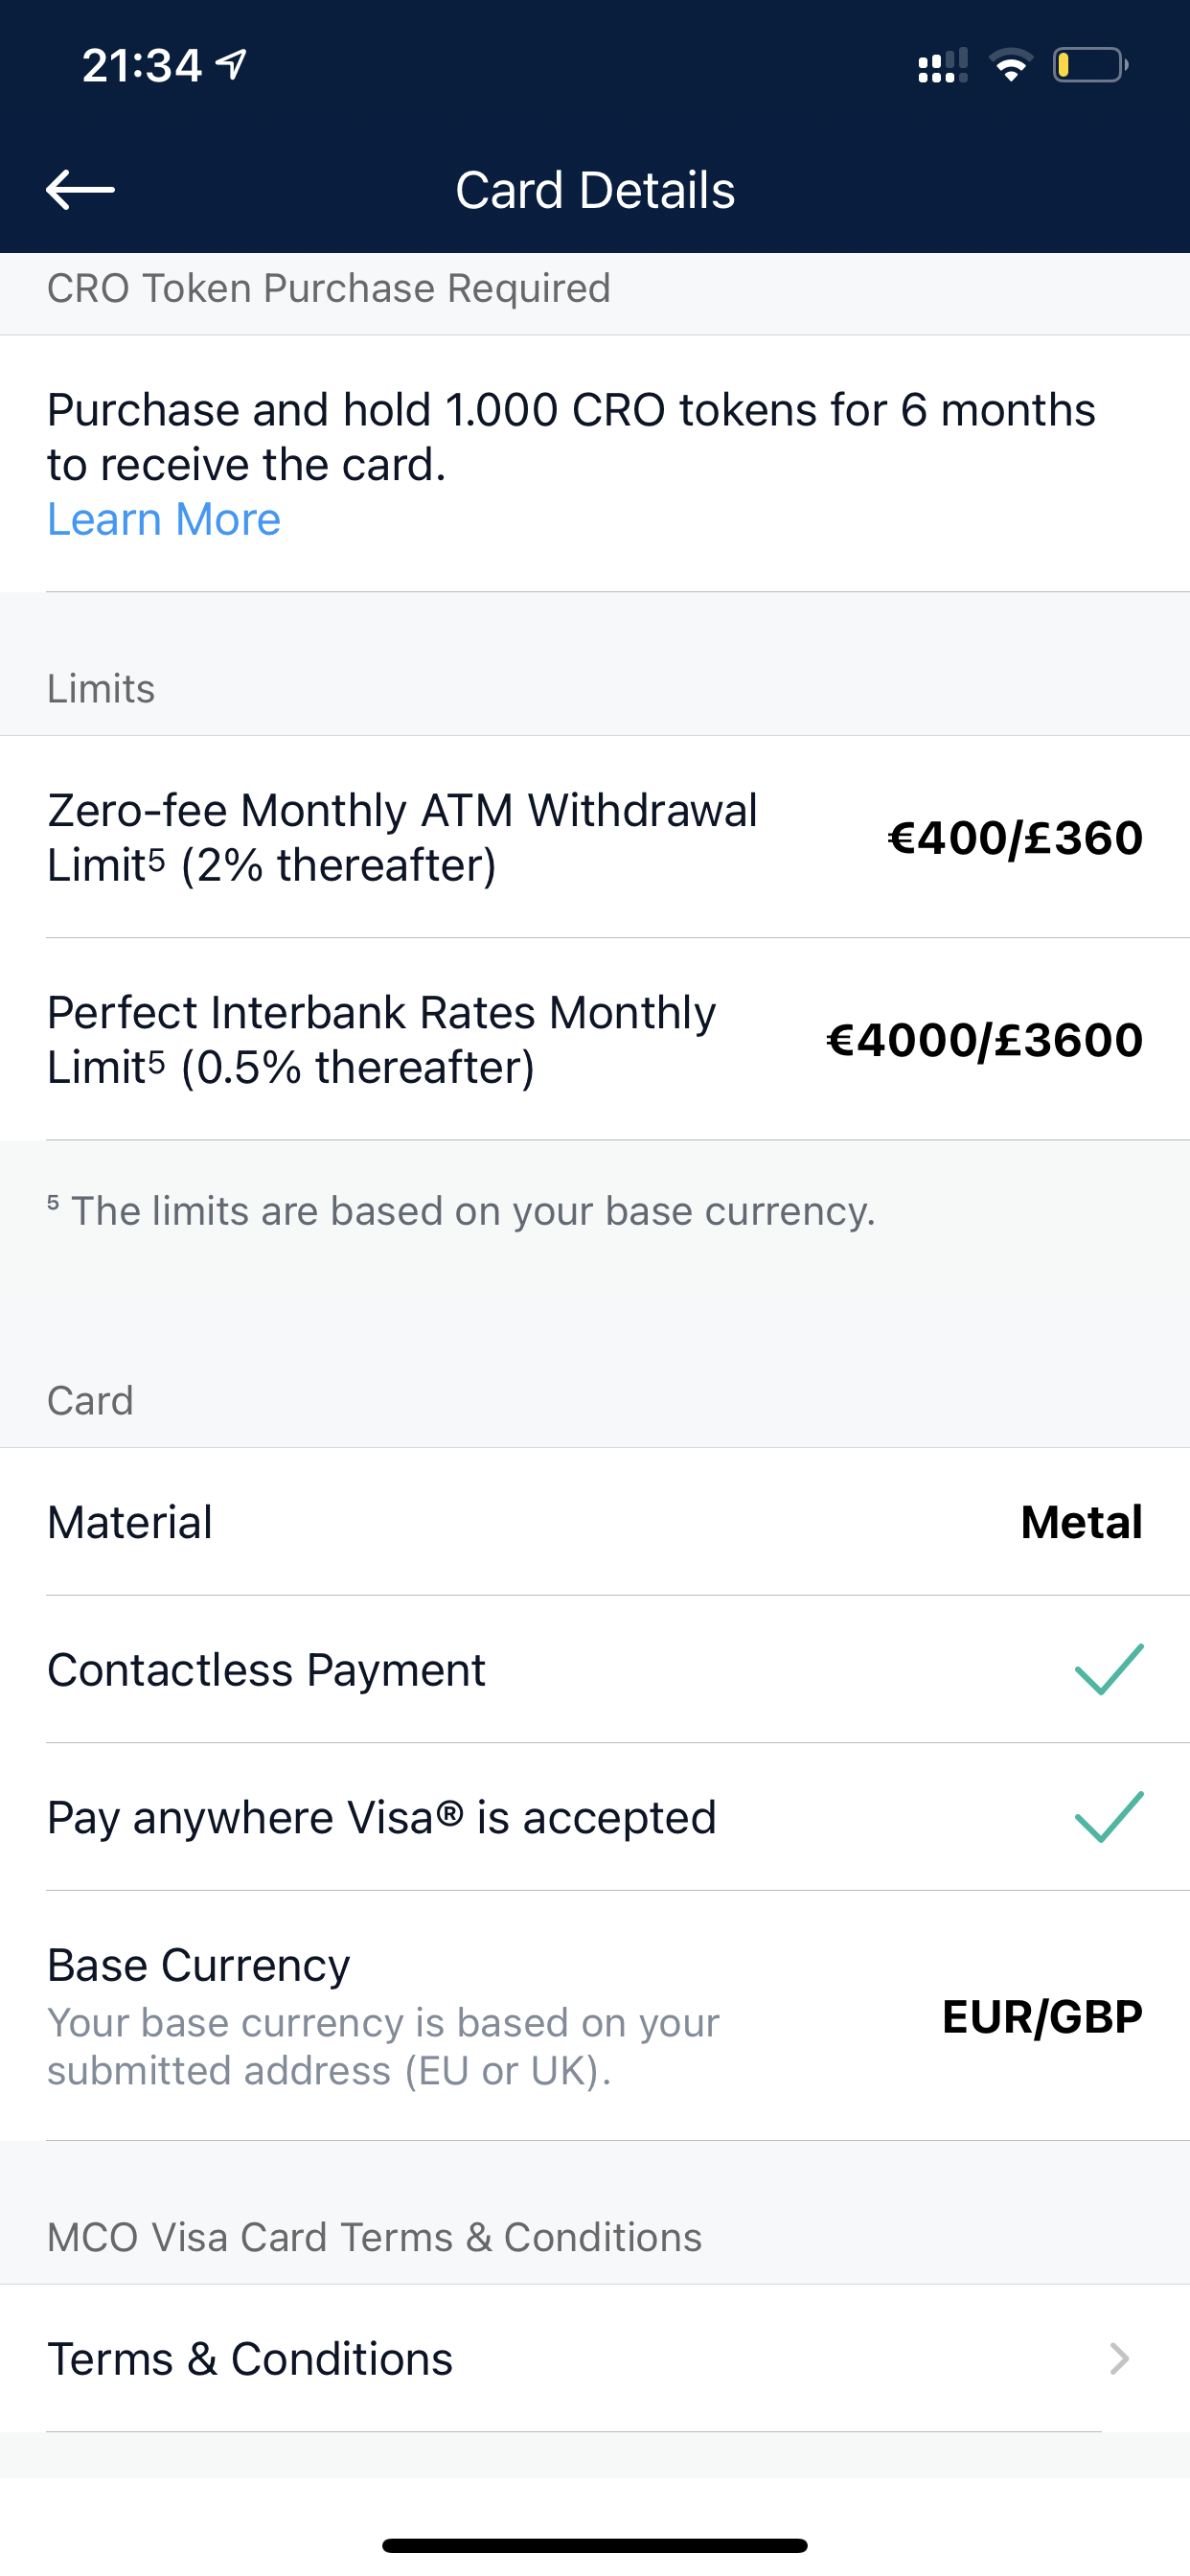Tap the location arrow in status bar
The image size is (1190, 2576).
coord(232,65)
